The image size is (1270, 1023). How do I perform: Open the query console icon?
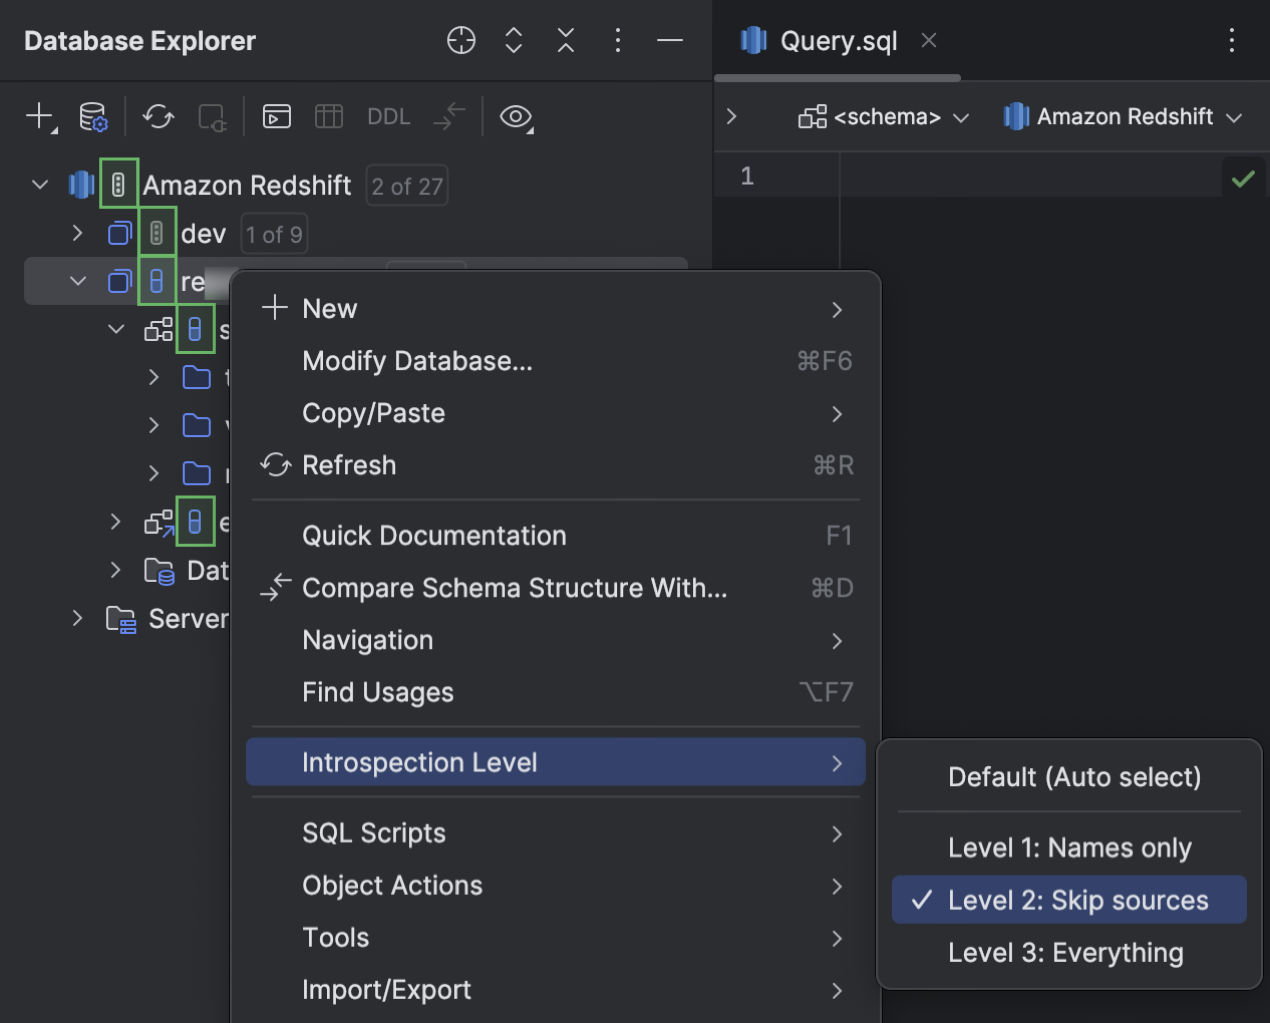tap(276, 116)
